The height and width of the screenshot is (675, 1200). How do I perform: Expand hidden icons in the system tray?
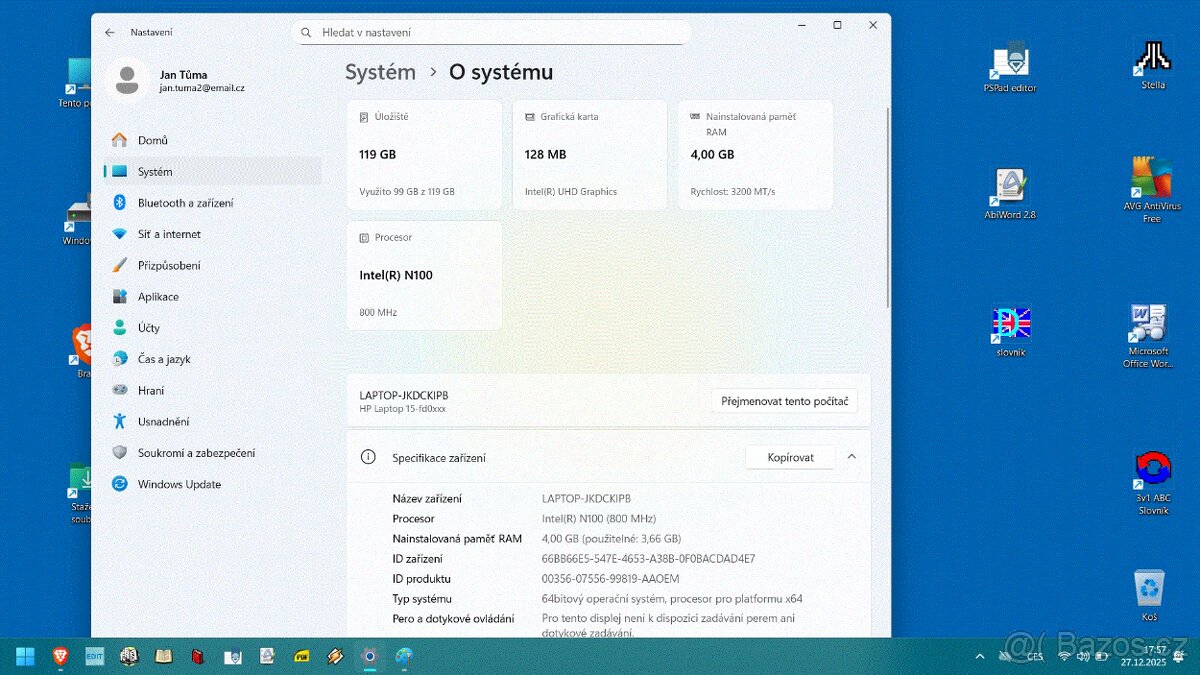(x=980, y=657)
